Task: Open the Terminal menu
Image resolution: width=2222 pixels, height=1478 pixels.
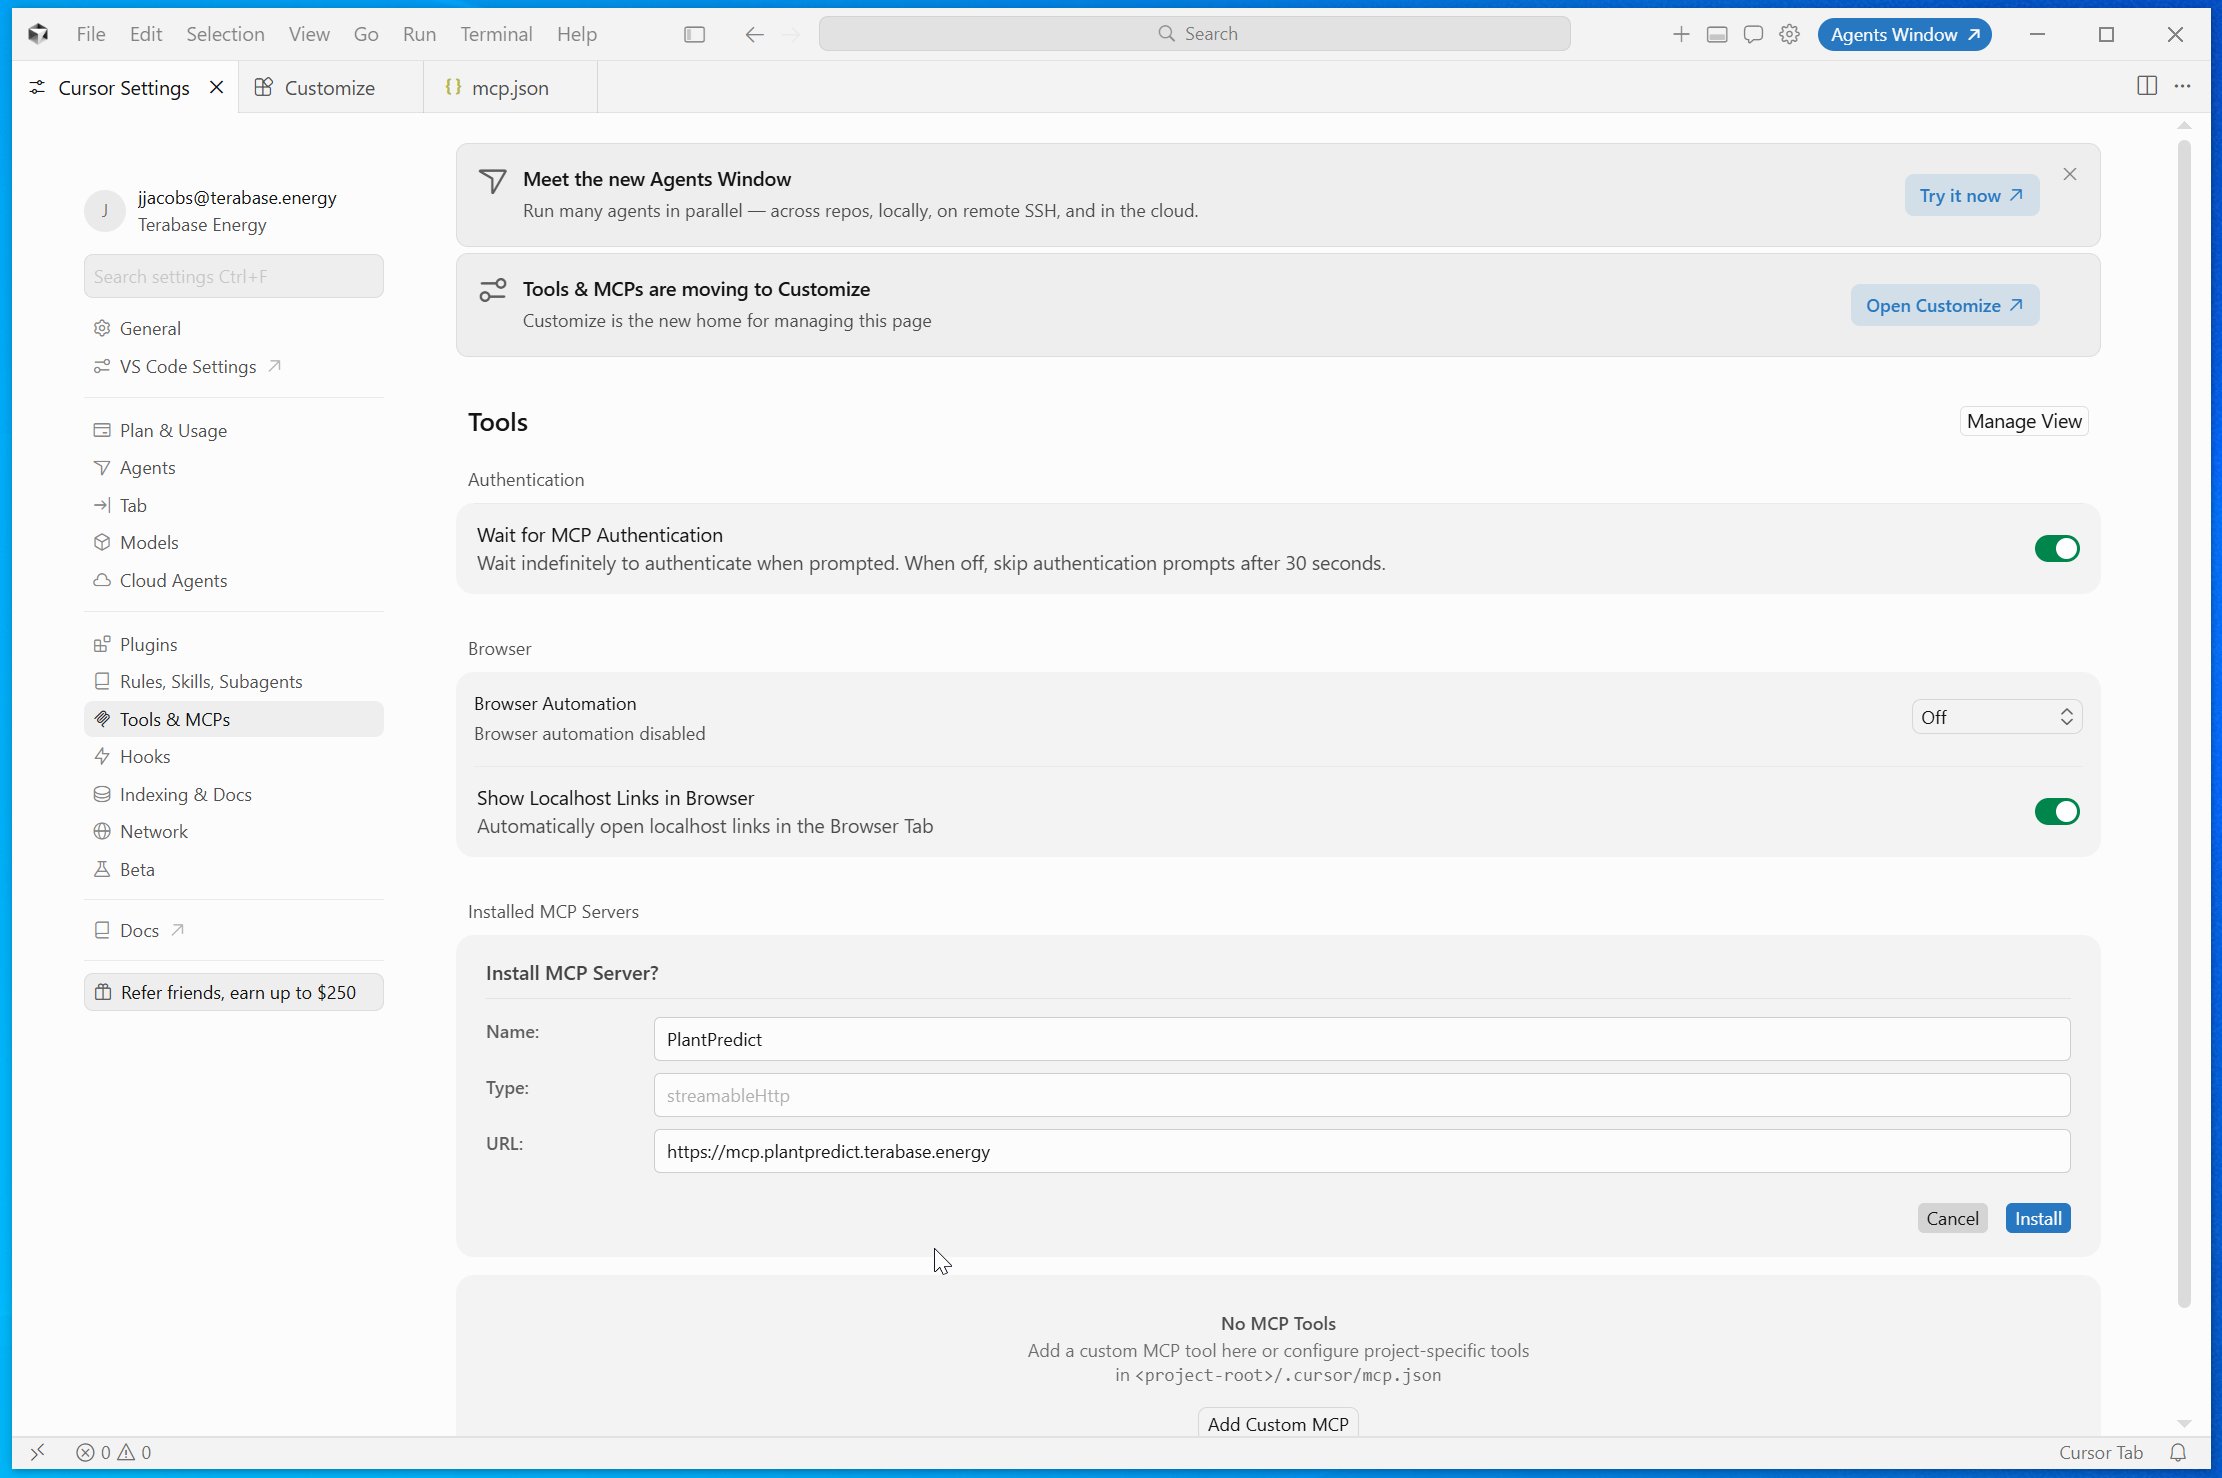Action: [x=496, y=34]
